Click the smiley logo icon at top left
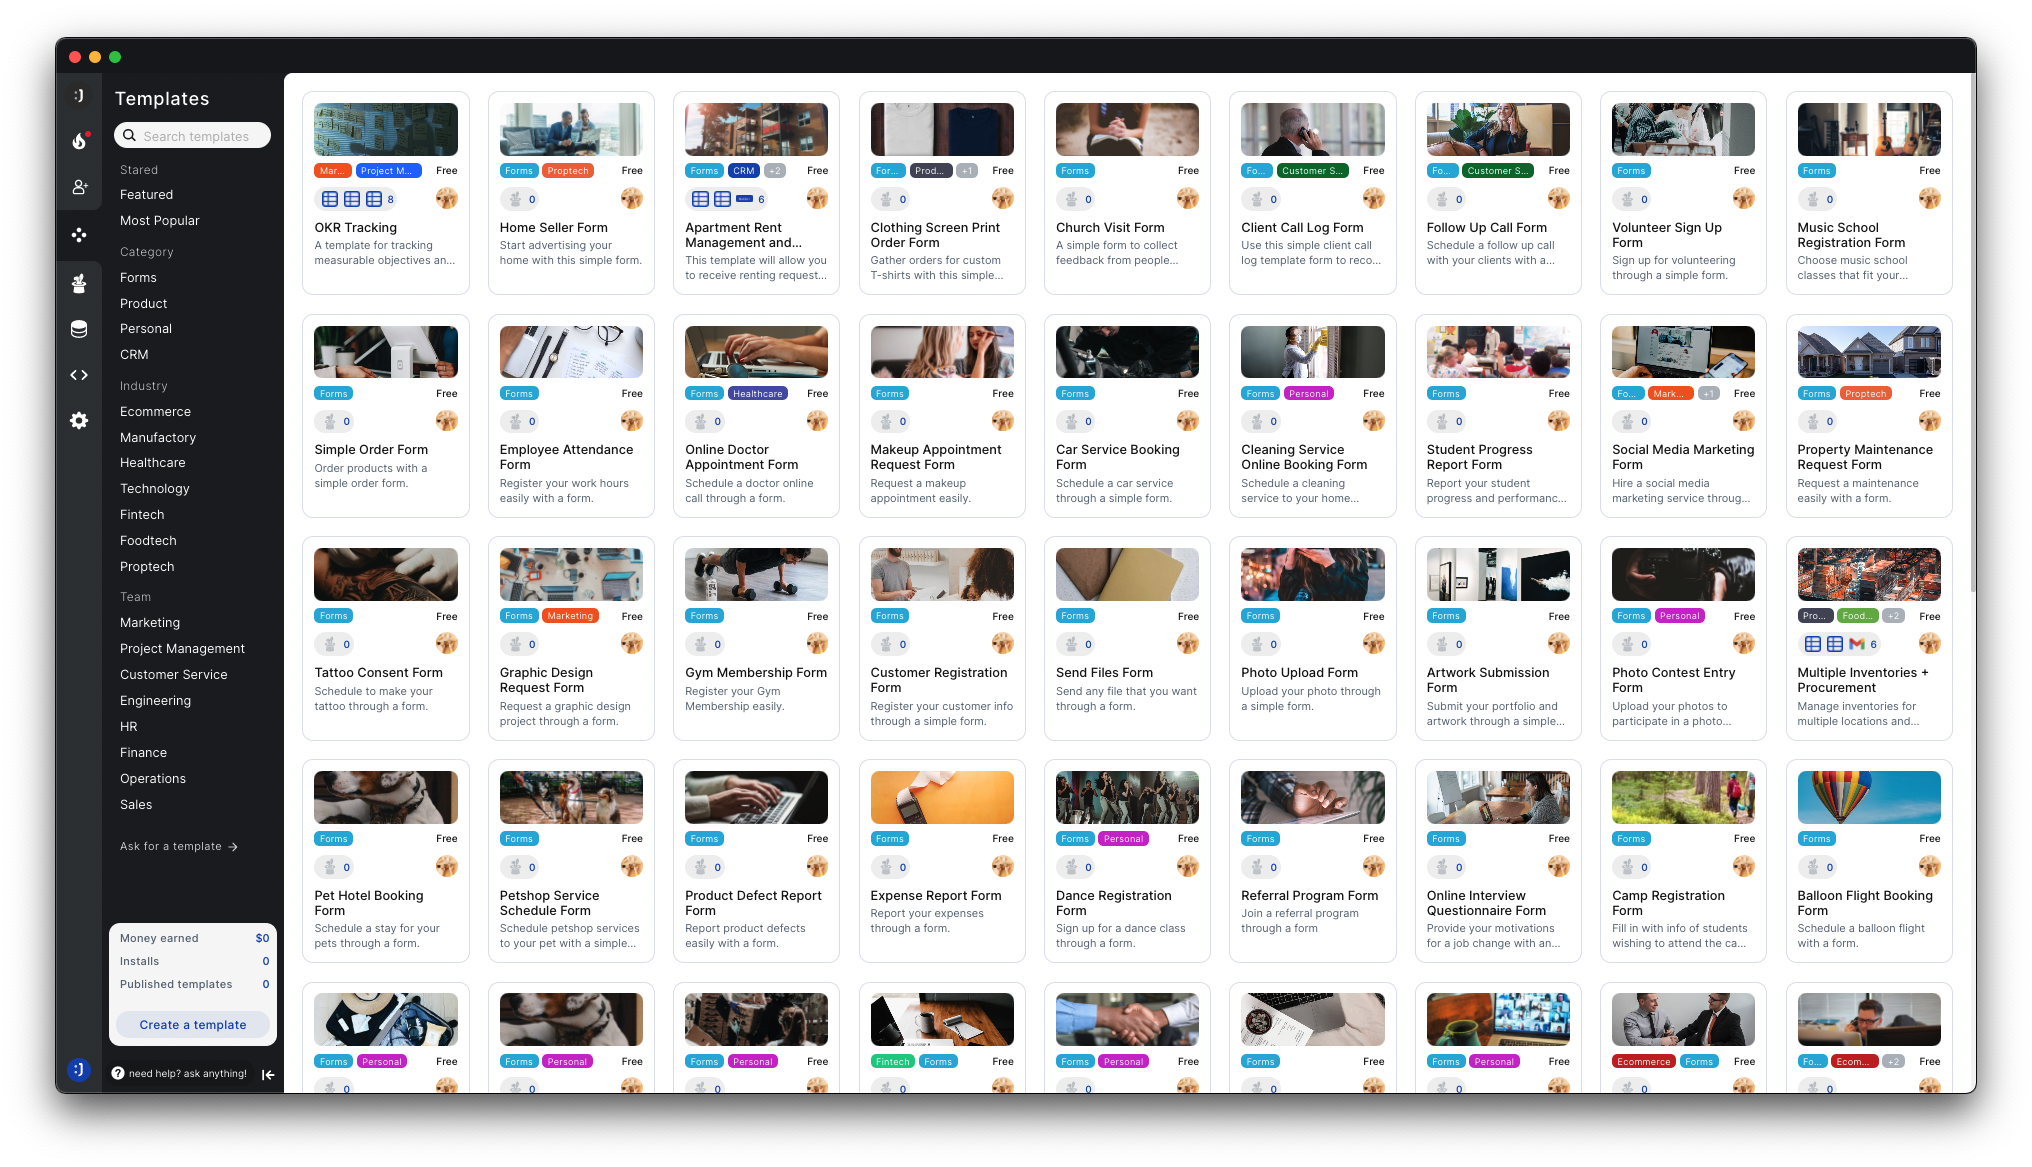Viewport: 2032px width, 1167px height. coord(79,95)
